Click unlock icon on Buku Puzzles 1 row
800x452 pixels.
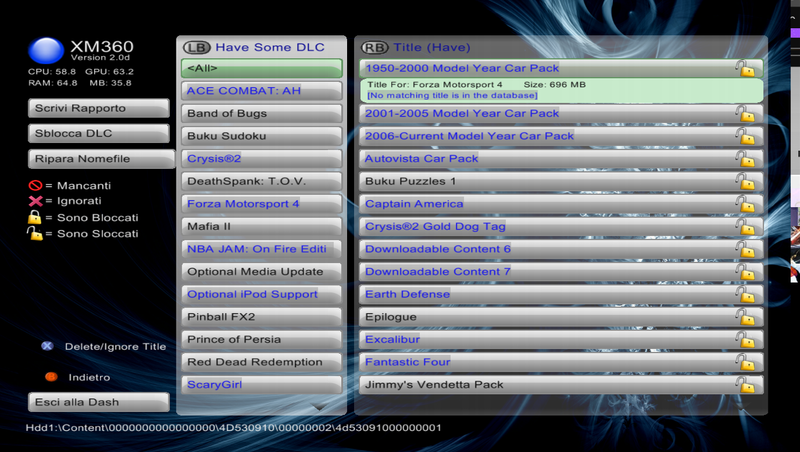tap(745, 181)
